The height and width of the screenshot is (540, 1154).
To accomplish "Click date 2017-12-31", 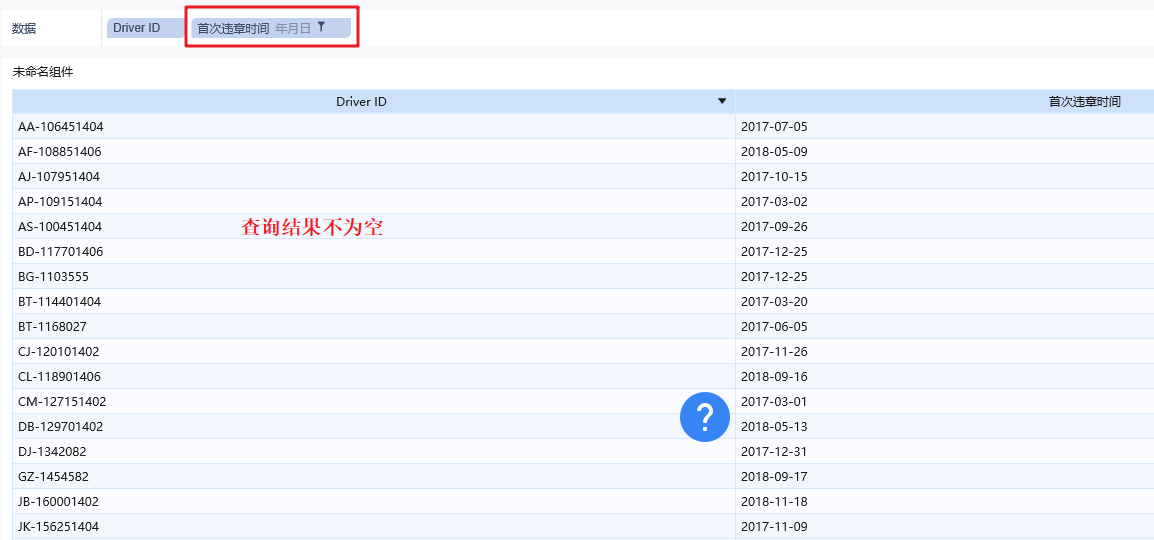I will tap(774, 452).
